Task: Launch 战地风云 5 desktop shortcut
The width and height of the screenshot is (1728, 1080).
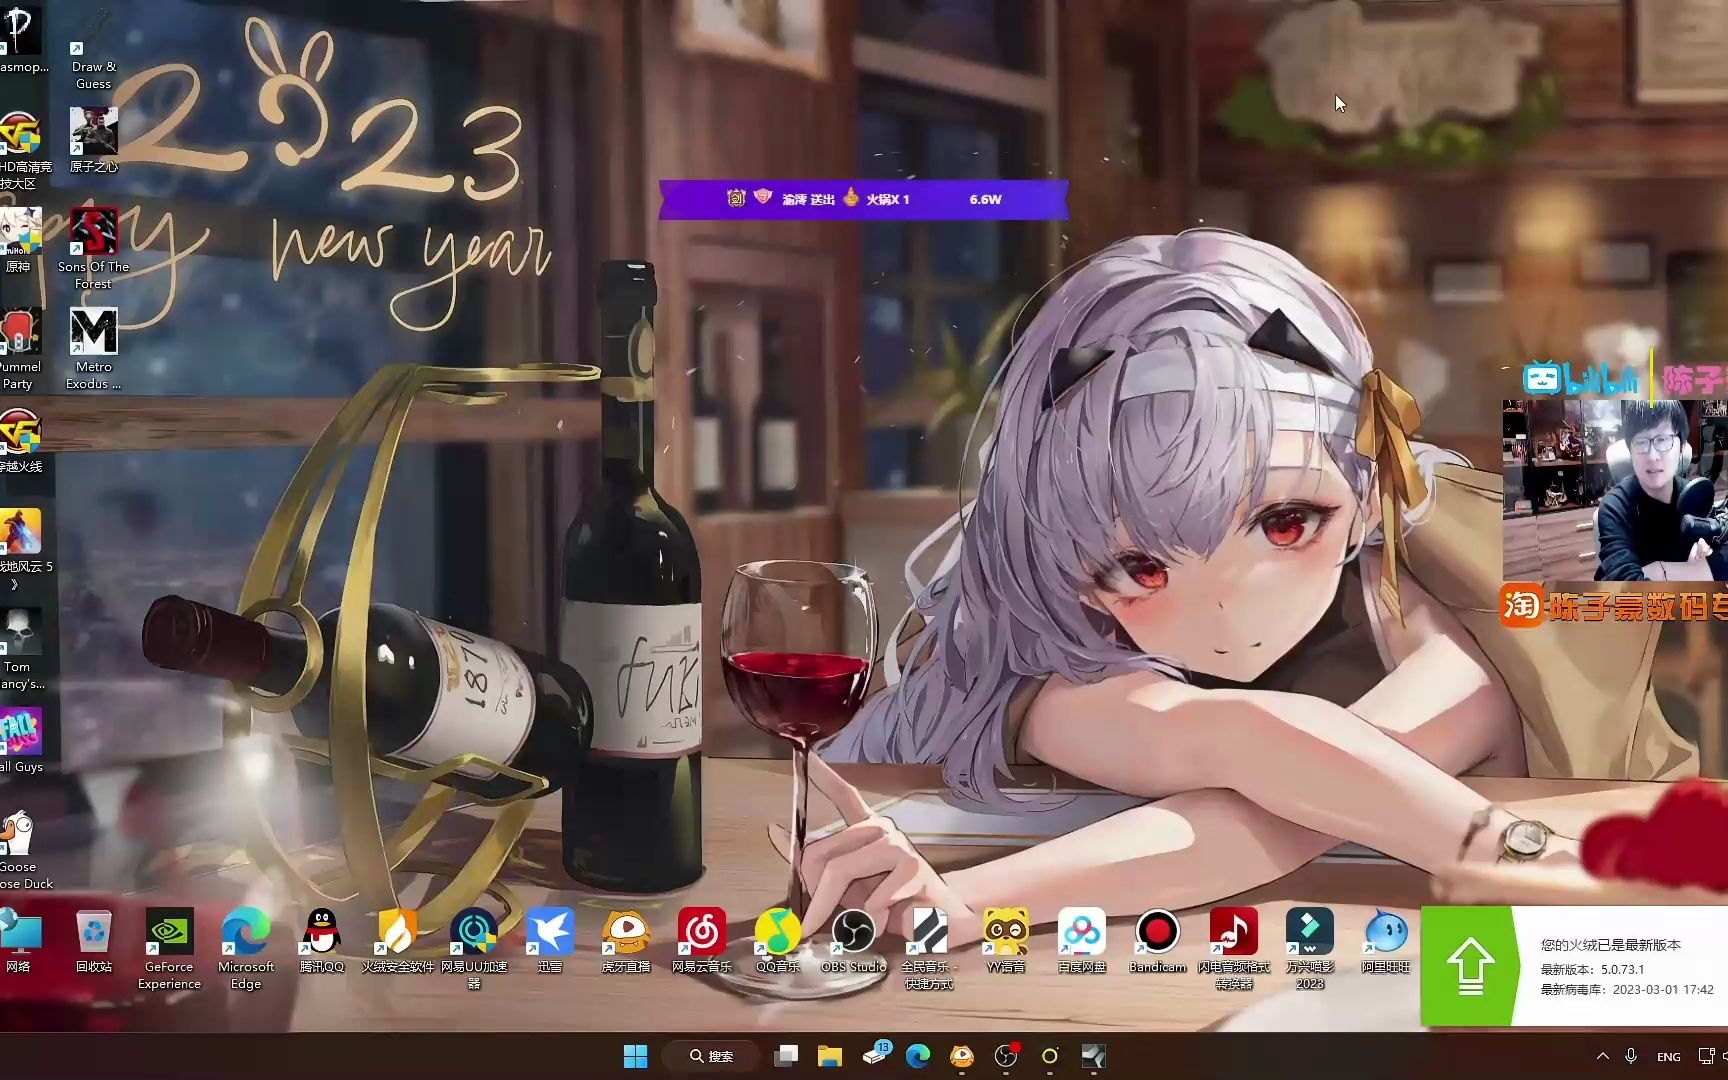Action: click(24, 548)
